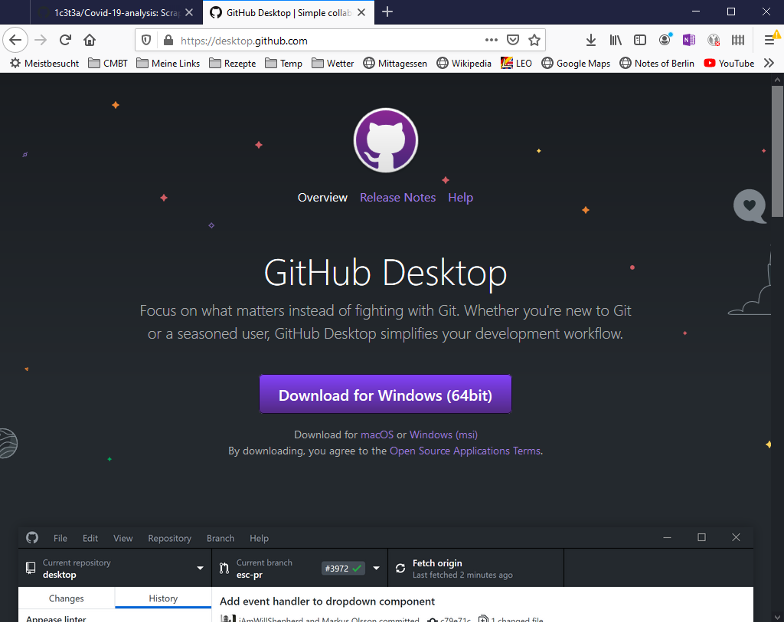This screenshot has height=622, width=784.
Task: Click the GitHub Octocat logo in purple circle
Action: [385, 141]
